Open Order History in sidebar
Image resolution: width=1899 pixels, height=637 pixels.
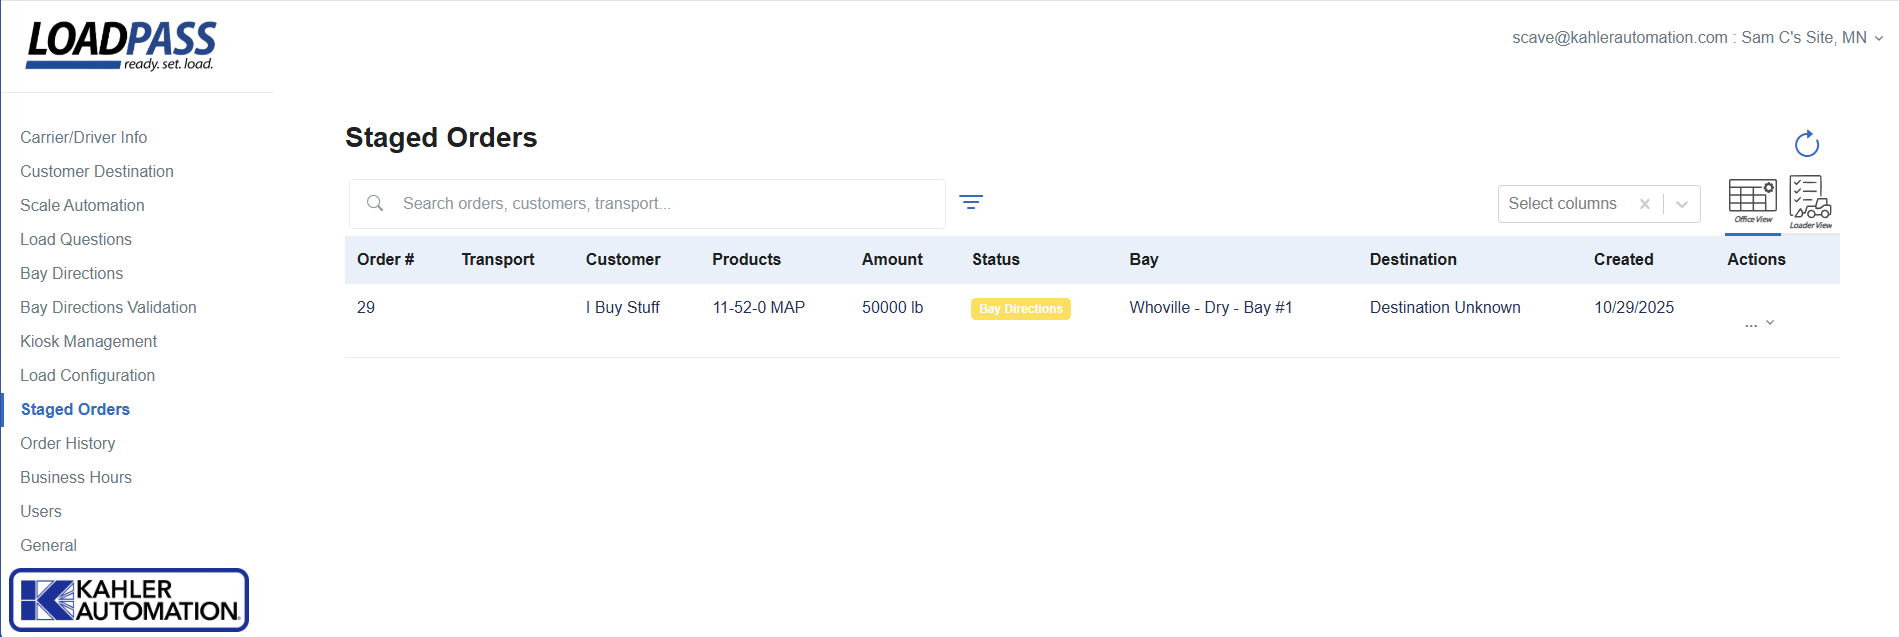point(68,443)
